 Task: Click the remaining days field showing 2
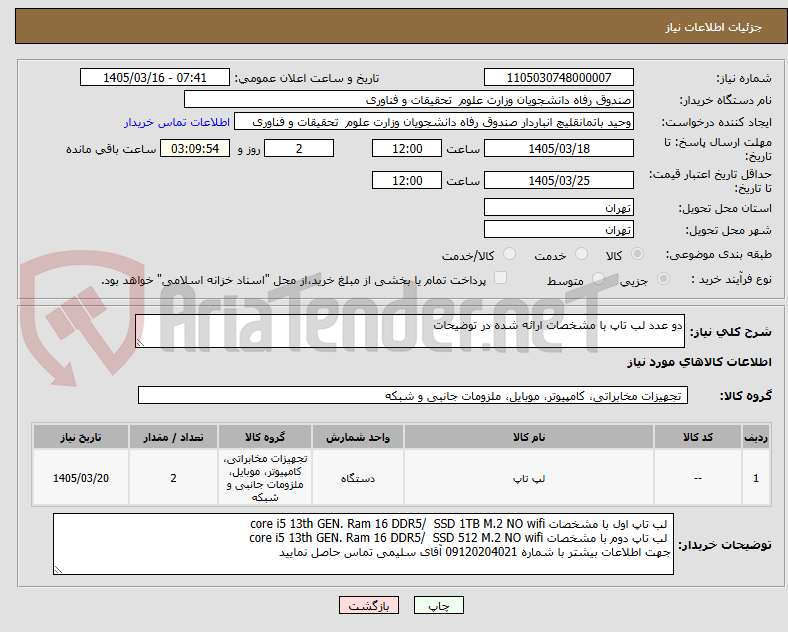point(299,148)
